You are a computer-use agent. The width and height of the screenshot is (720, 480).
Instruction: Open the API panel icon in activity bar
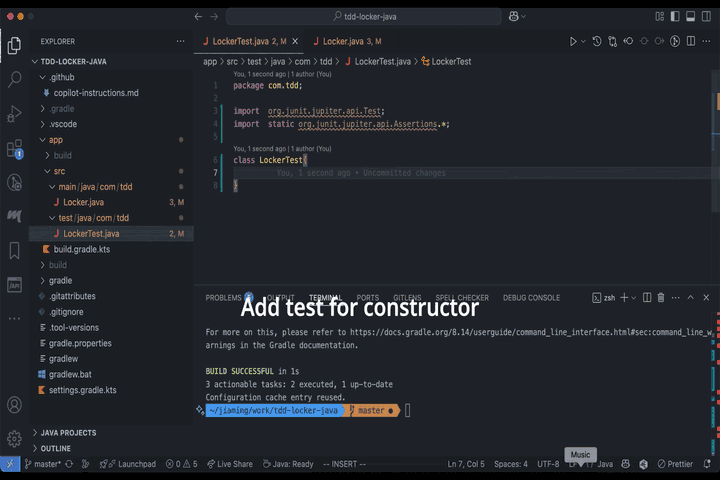click(14, 285)
